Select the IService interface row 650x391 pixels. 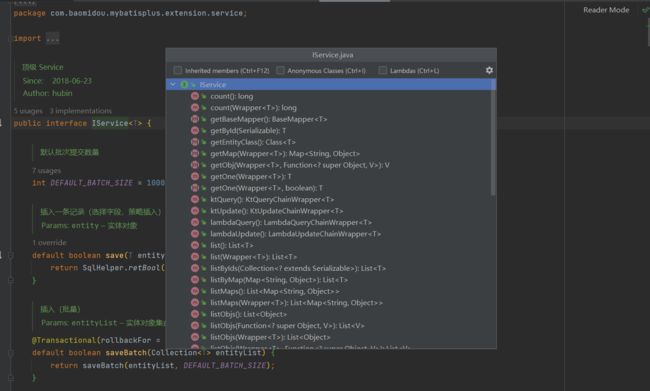coord(330,85)
